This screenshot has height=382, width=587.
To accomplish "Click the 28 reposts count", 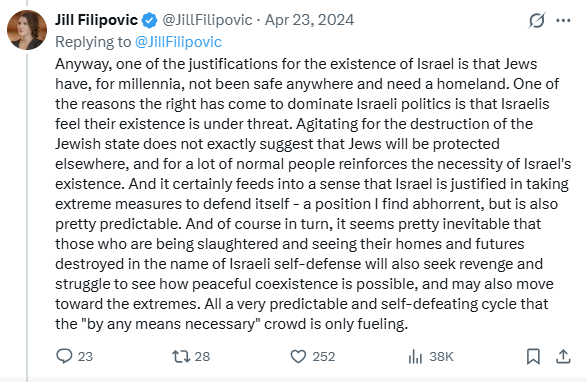I will (x=202, y=356).
